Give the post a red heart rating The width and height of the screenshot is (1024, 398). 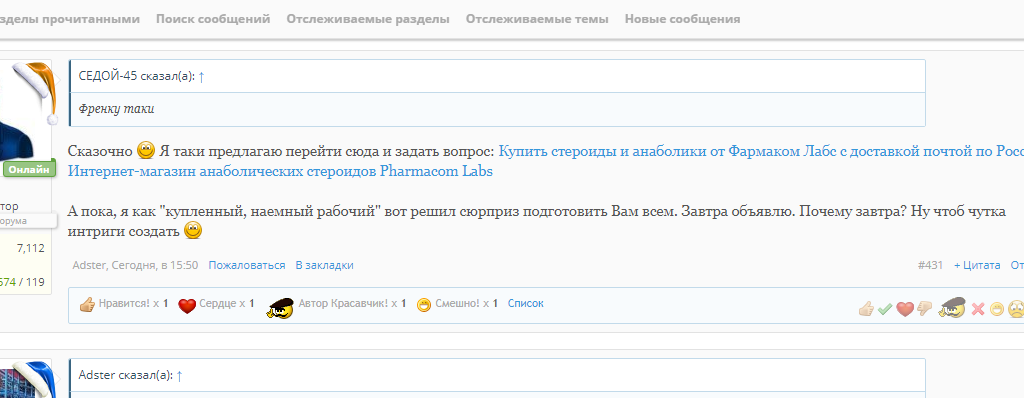click(x=904, y=308)
